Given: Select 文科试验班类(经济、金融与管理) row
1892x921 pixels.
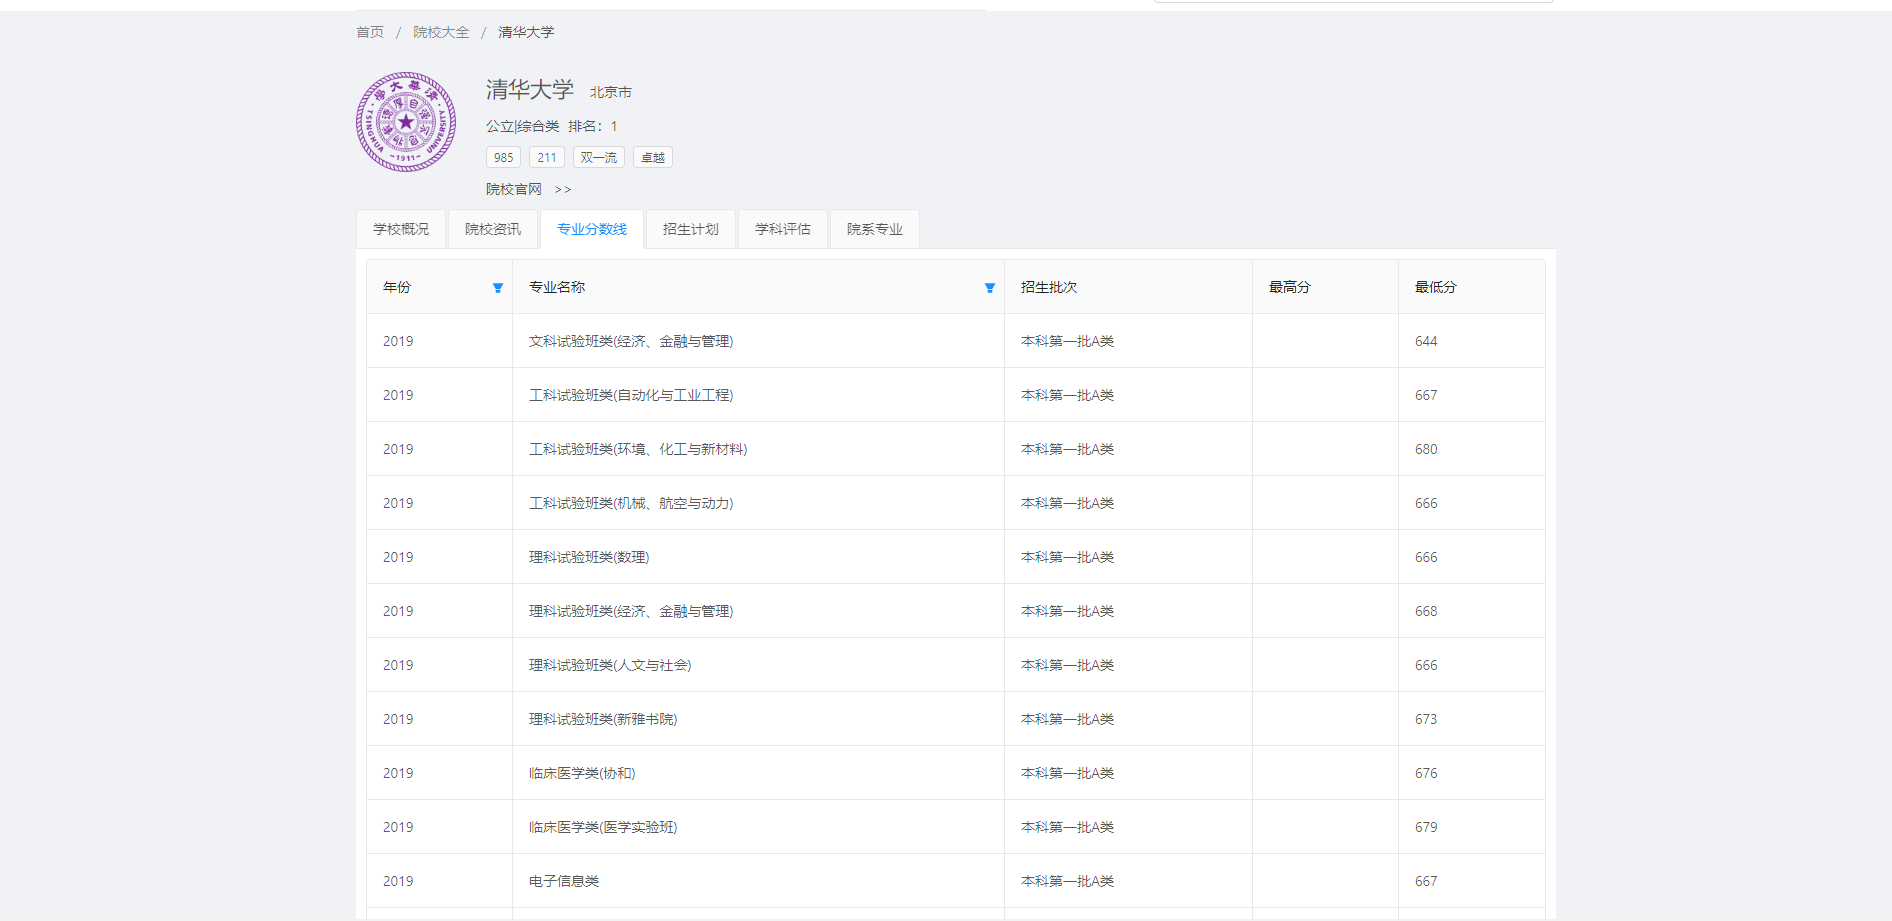Looking at the screenshot, I should click(x=956, y=341).
